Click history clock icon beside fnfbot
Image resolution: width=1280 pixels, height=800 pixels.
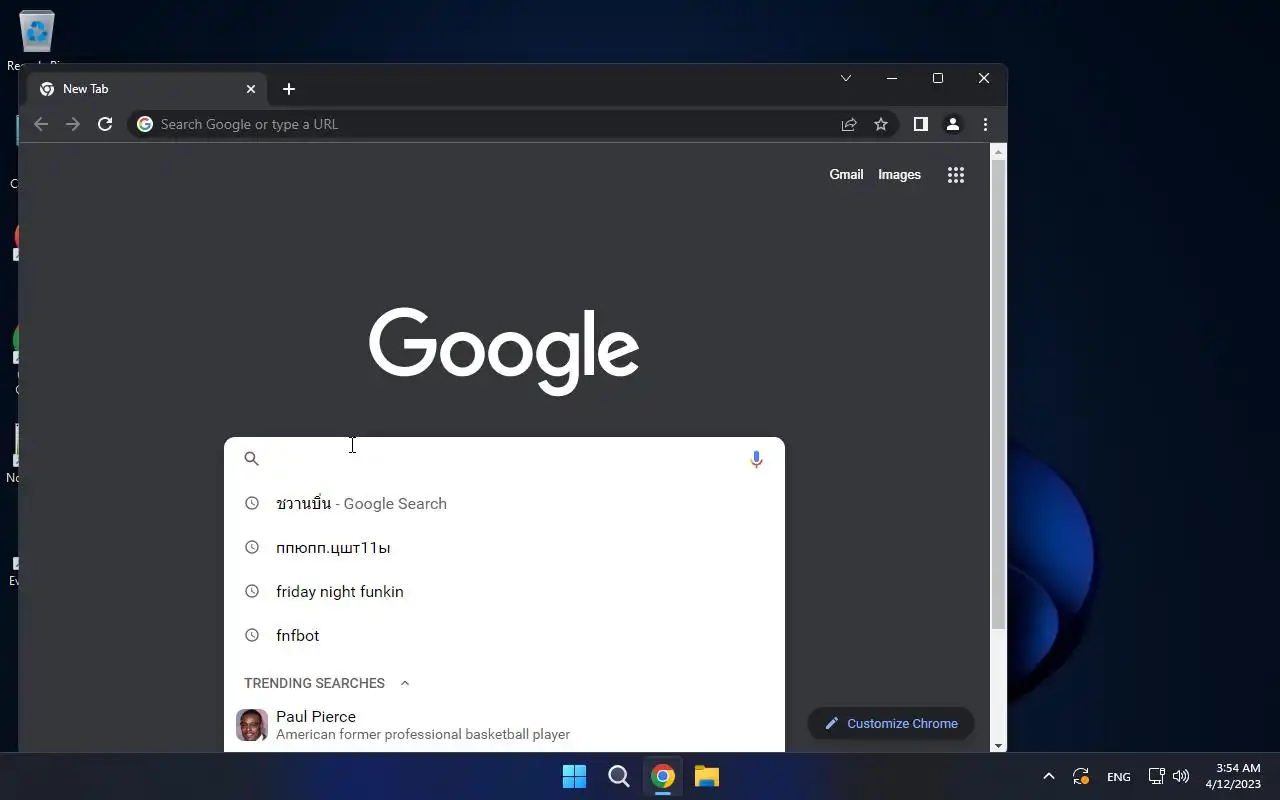tap(252, 635)
